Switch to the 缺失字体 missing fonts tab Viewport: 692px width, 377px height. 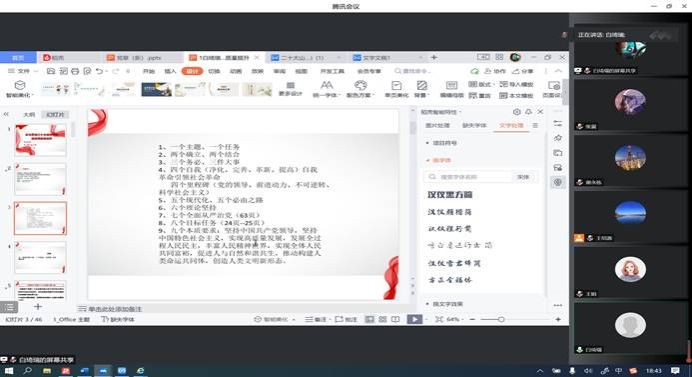[x=474, y=125]
